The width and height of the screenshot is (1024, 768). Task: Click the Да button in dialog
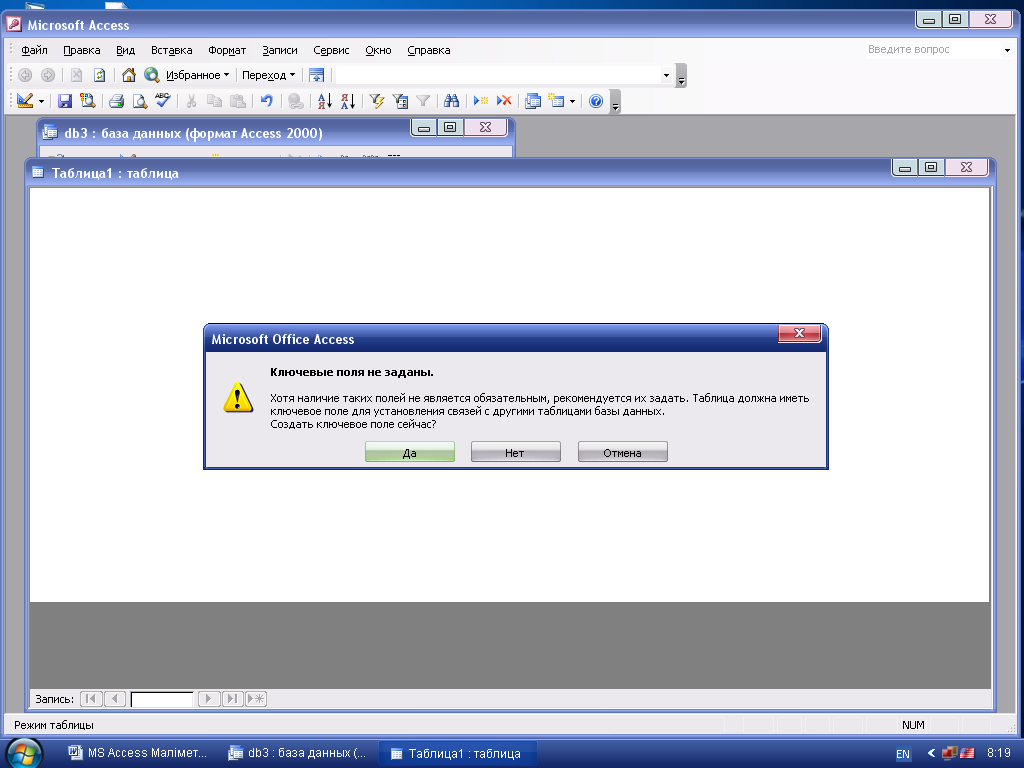409,452
